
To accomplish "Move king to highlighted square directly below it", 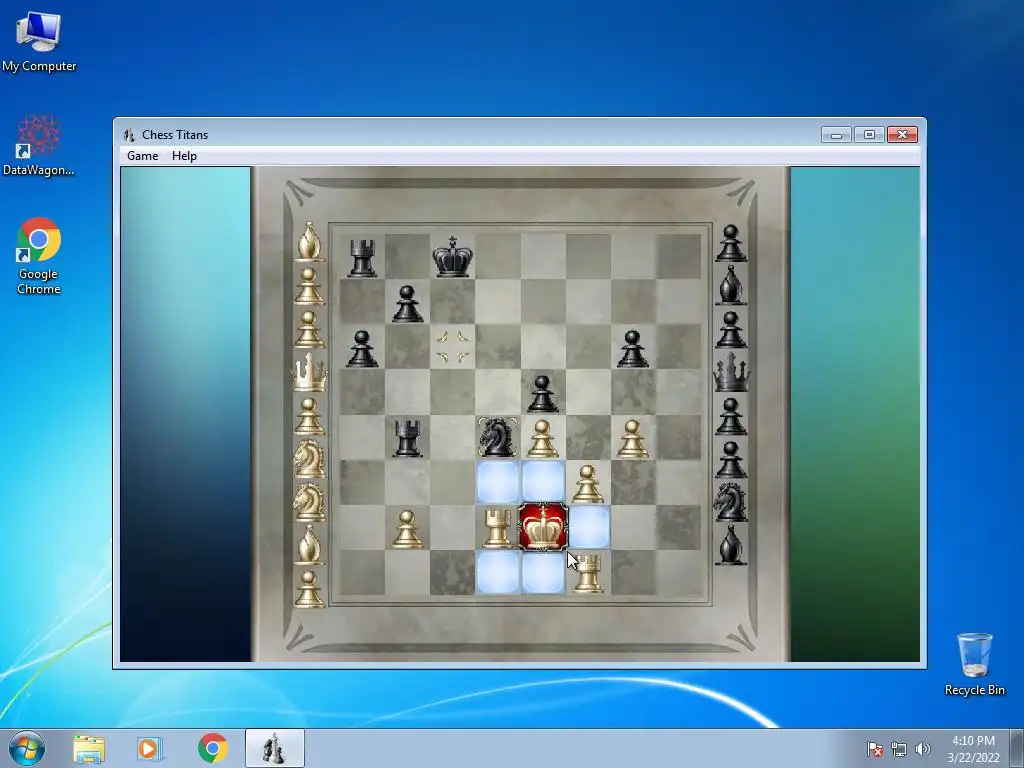I will [543, 572].
